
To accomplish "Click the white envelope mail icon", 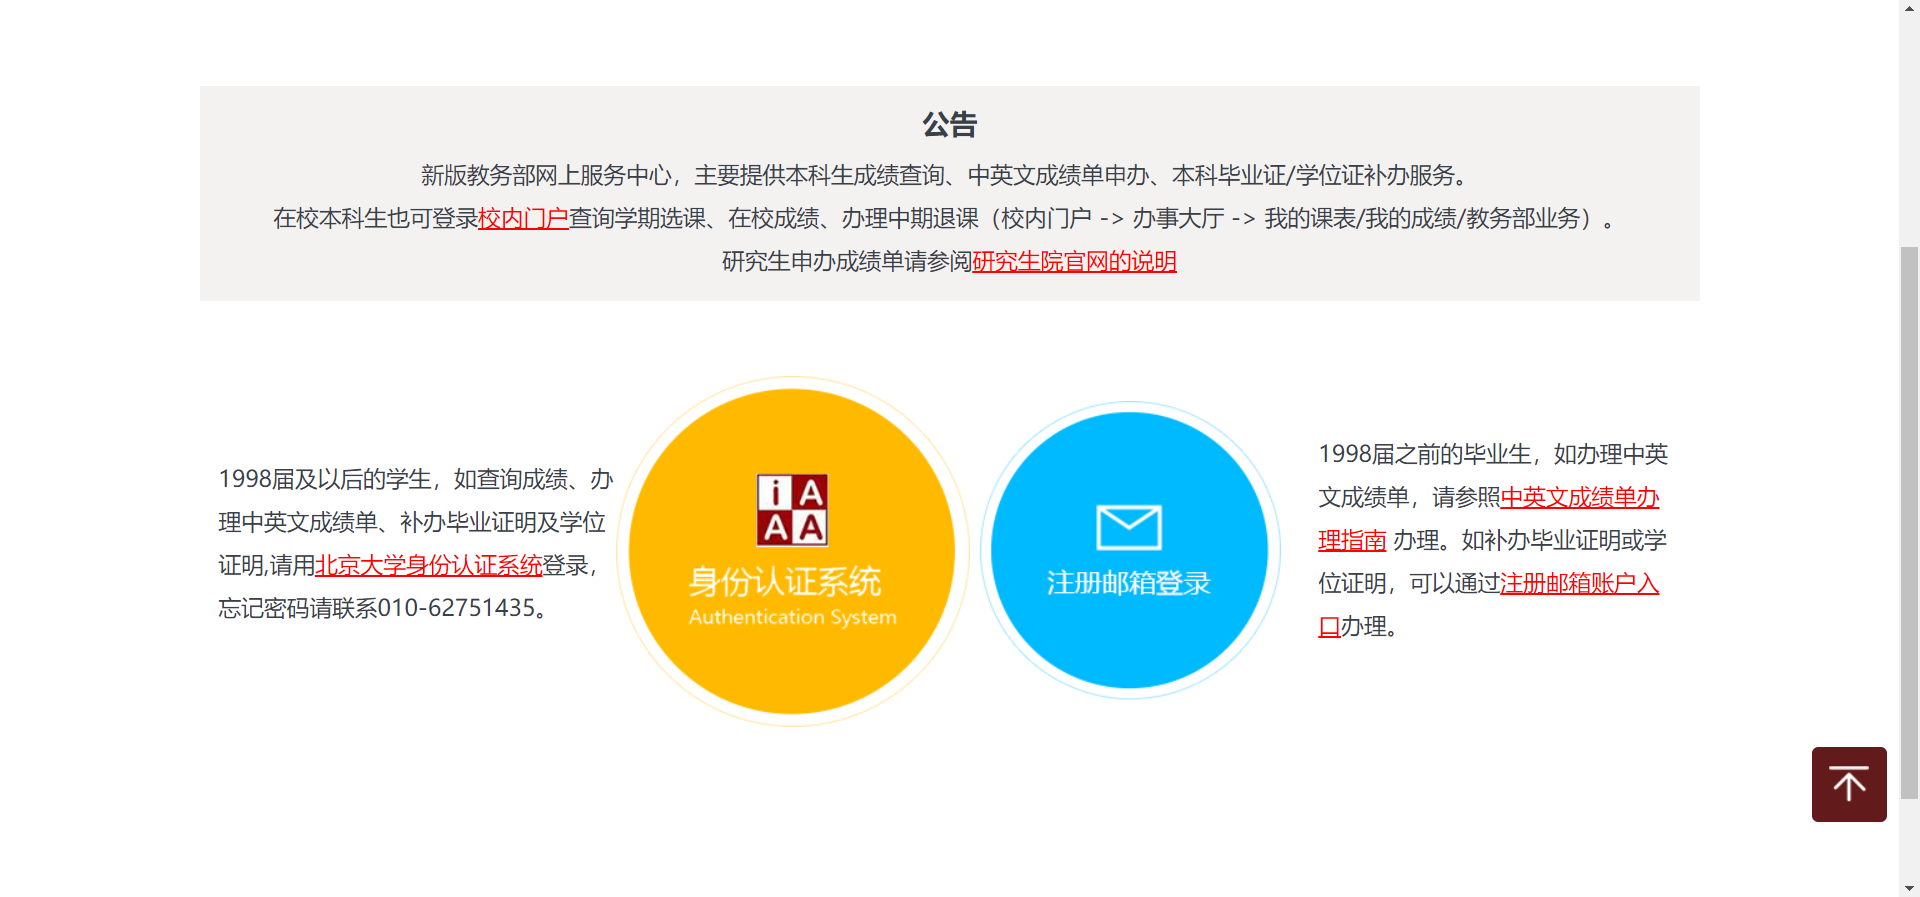I will pos(1129,527).
